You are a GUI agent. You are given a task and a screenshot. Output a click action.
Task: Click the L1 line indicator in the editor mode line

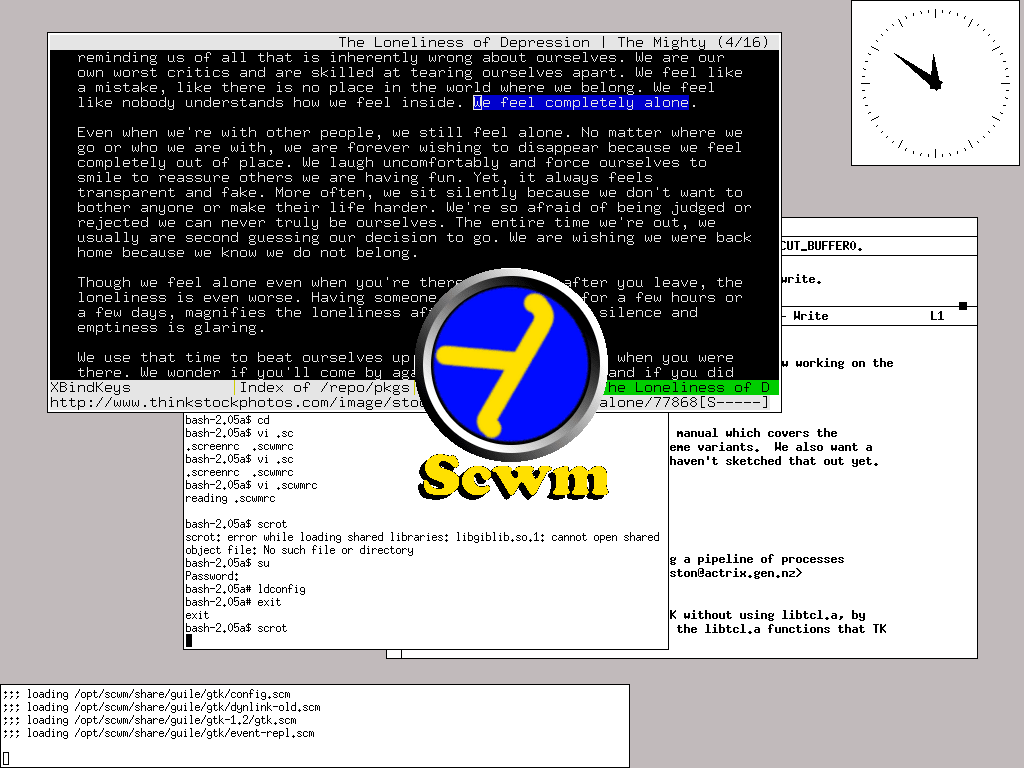tap(937, 316)
